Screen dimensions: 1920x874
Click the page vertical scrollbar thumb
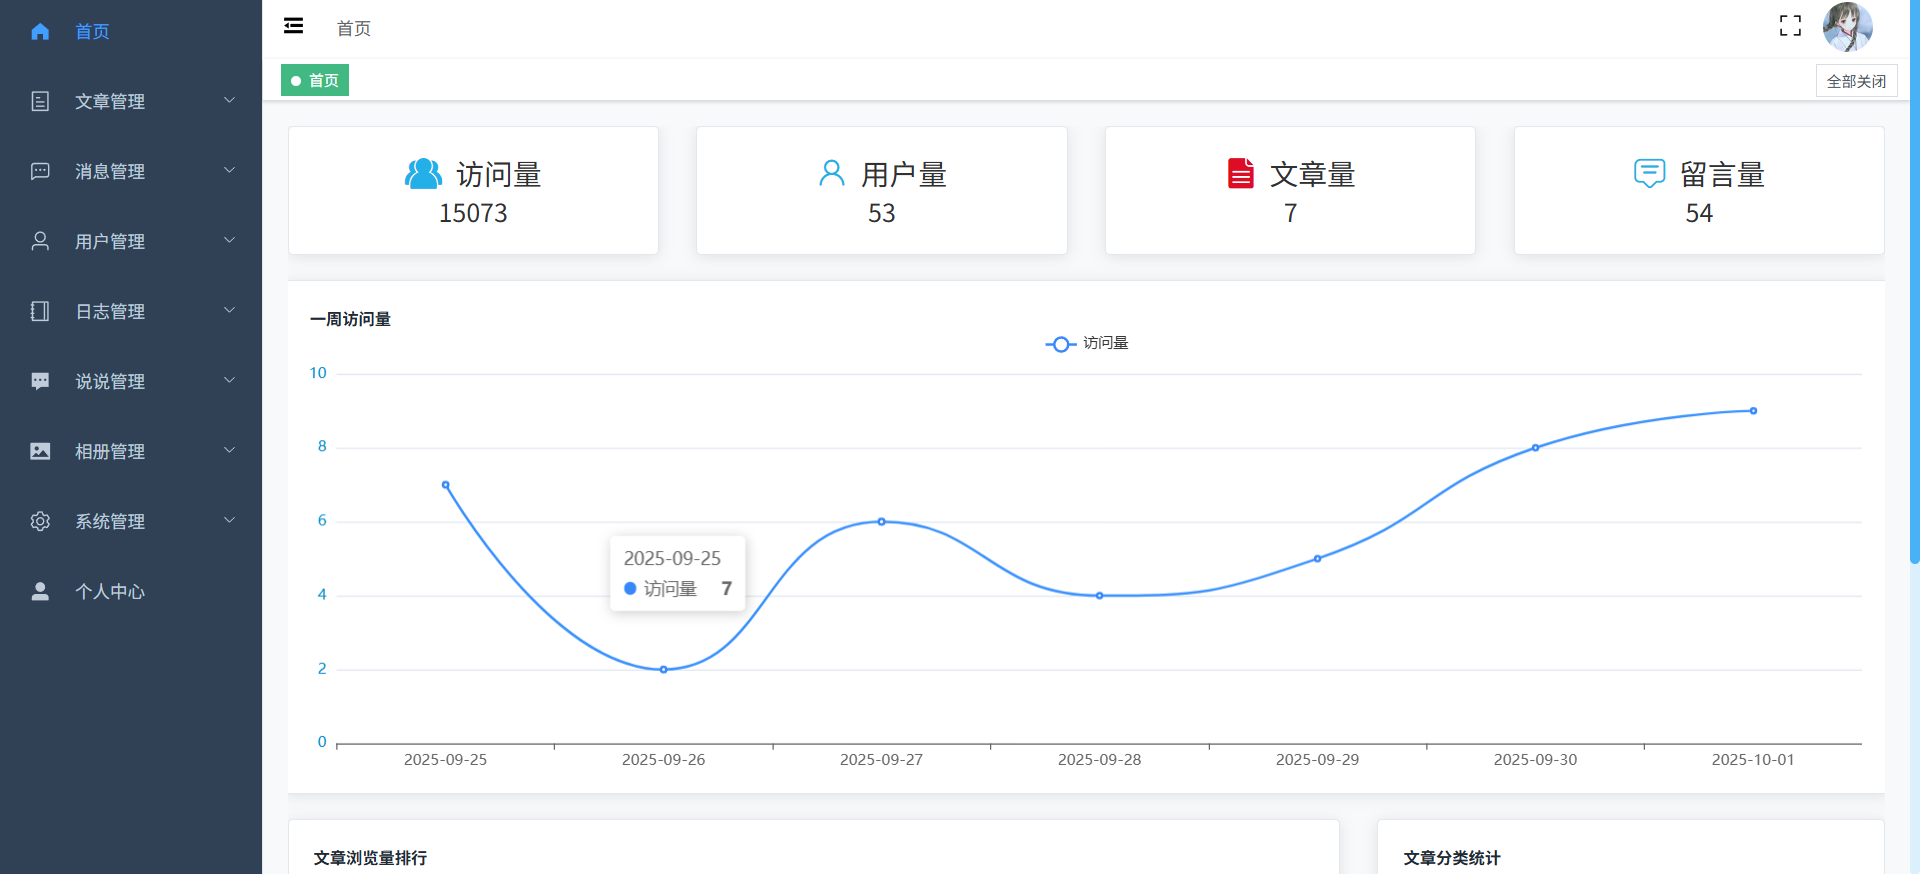coord(1914,280)
